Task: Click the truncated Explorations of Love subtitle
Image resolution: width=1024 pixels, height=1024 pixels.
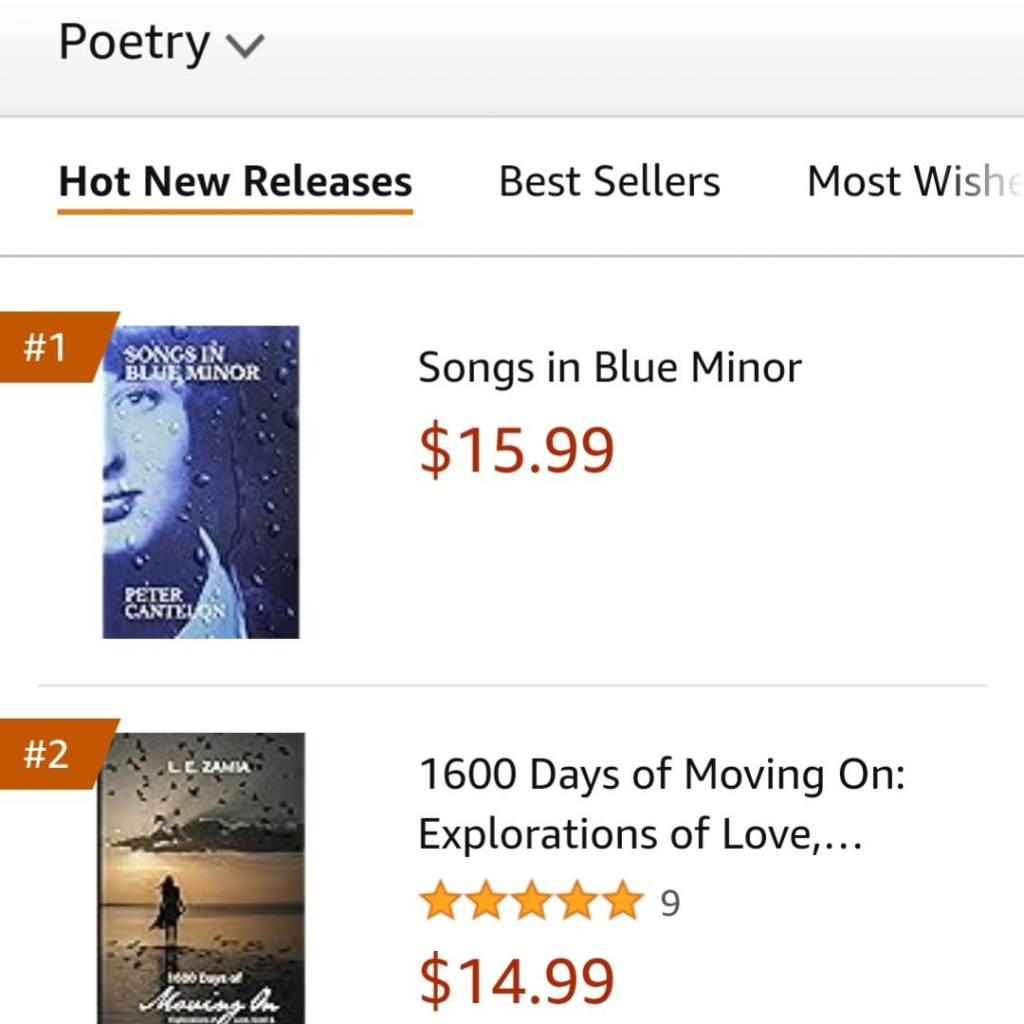Action: click(640, 834)
